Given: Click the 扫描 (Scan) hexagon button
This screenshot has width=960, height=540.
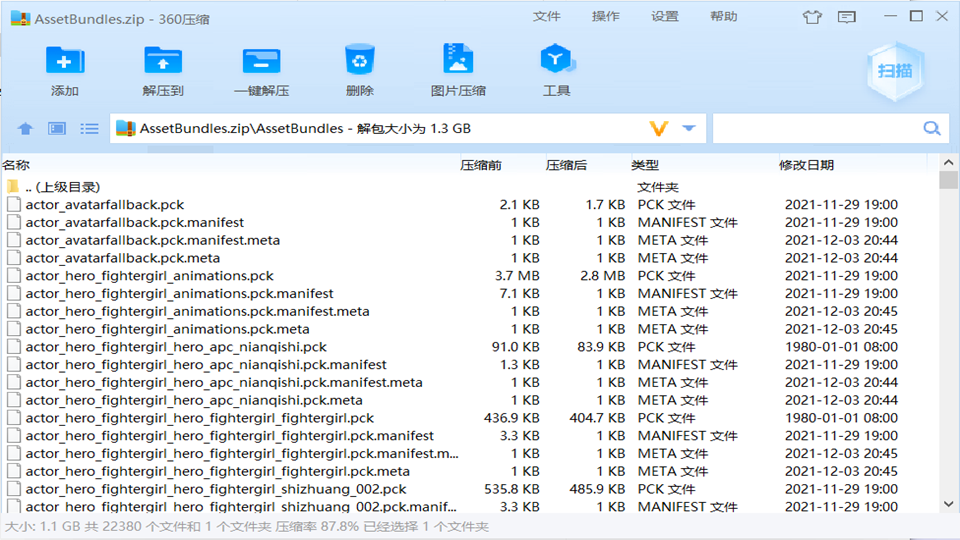Looking at the screenshot, I should coord(894,70).
